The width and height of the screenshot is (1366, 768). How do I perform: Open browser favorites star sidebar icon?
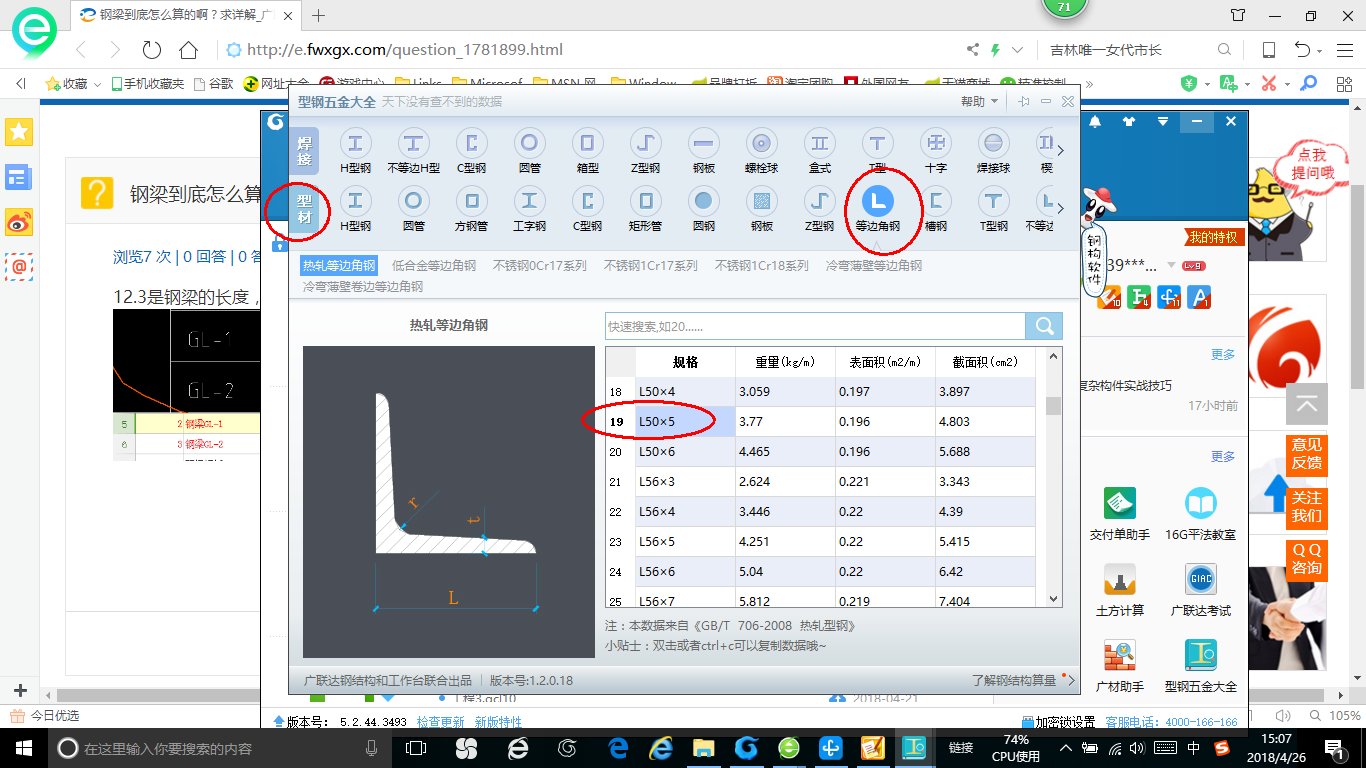click(x=19, y=131)
